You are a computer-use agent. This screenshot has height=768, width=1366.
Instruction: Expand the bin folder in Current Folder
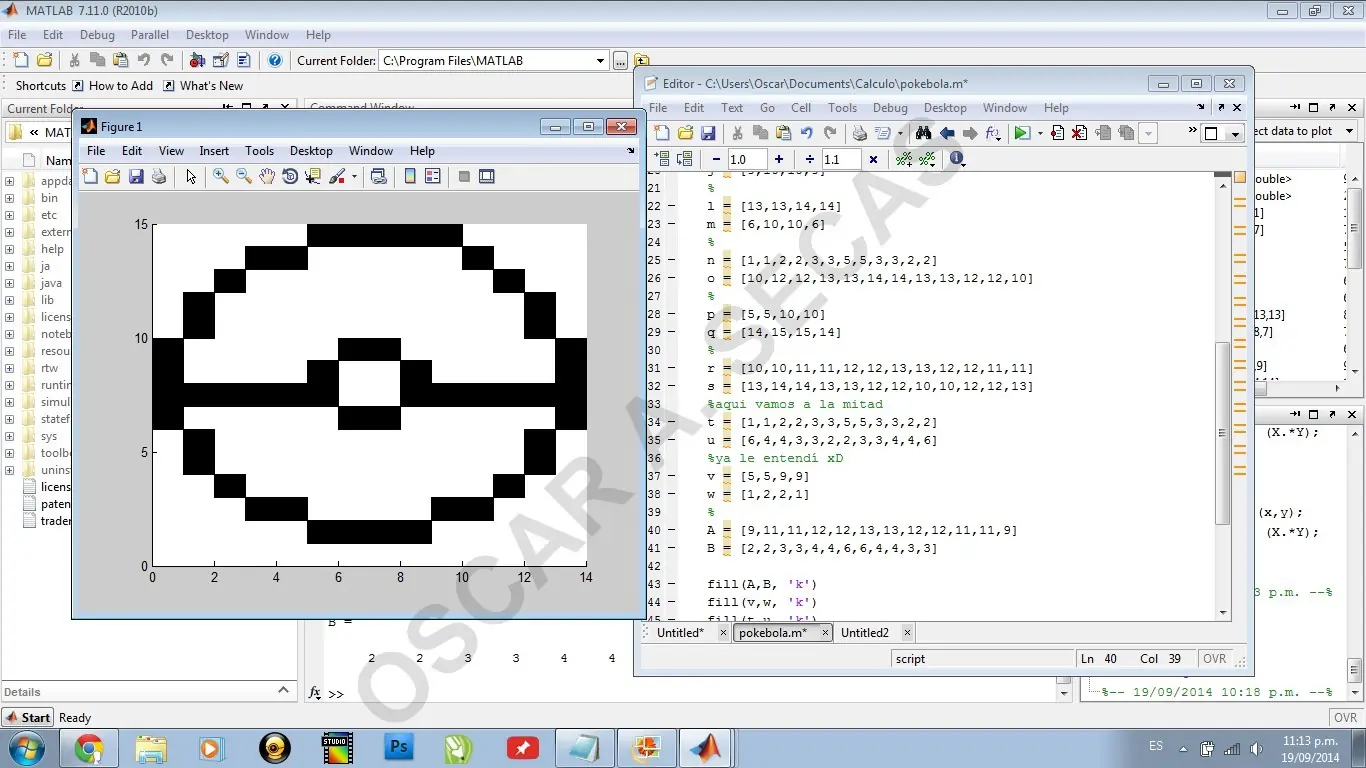[10, 198]
